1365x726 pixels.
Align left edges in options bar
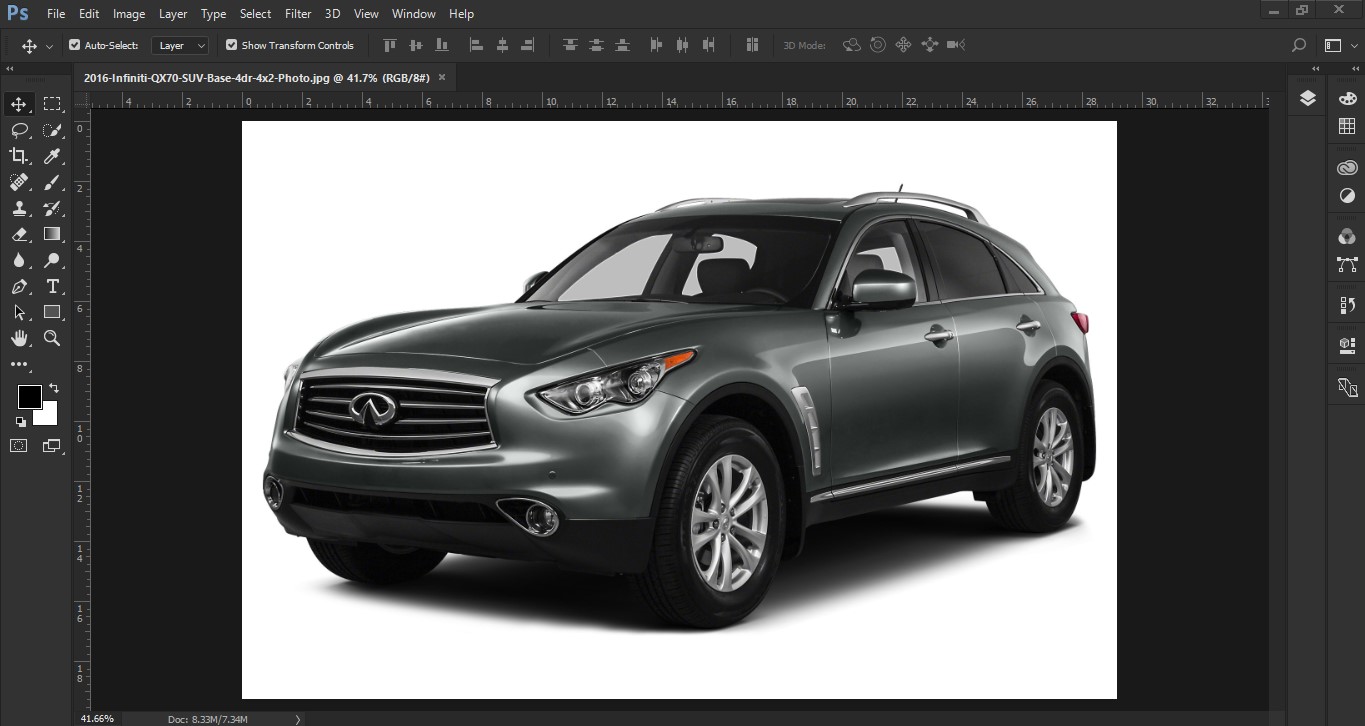[476, 45]
